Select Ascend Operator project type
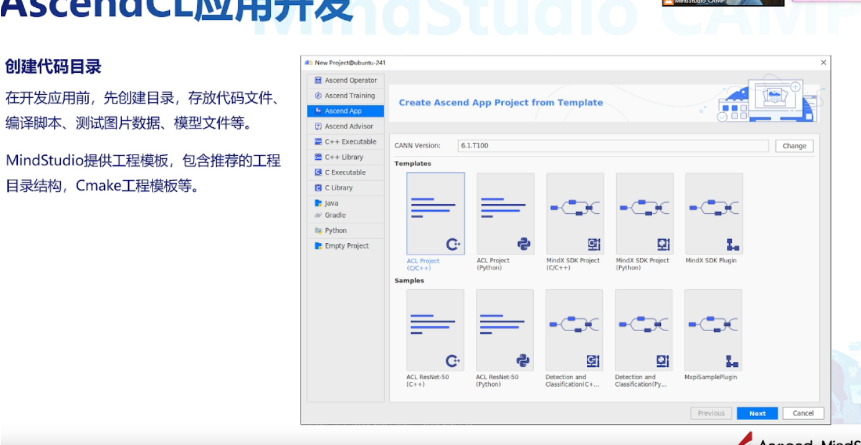The image size is (861, 445). pos(345,80)
